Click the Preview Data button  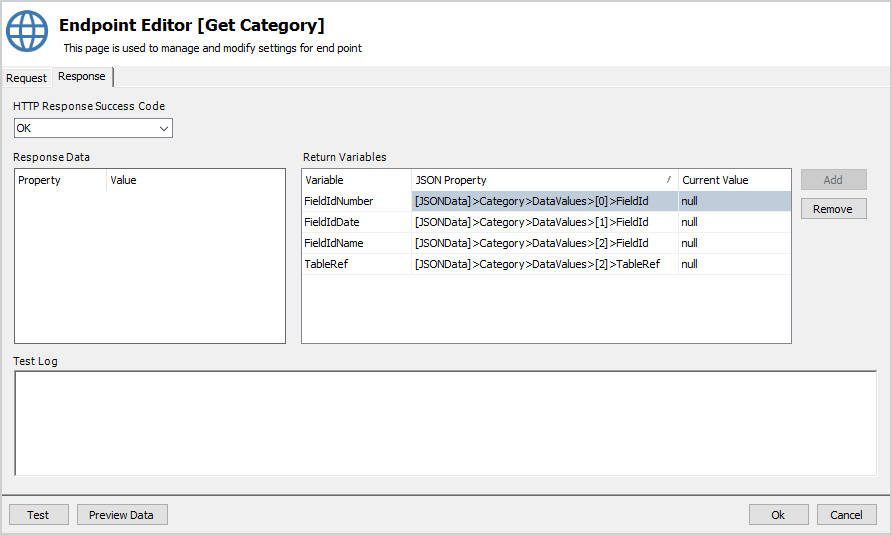[x=122, y=515]
